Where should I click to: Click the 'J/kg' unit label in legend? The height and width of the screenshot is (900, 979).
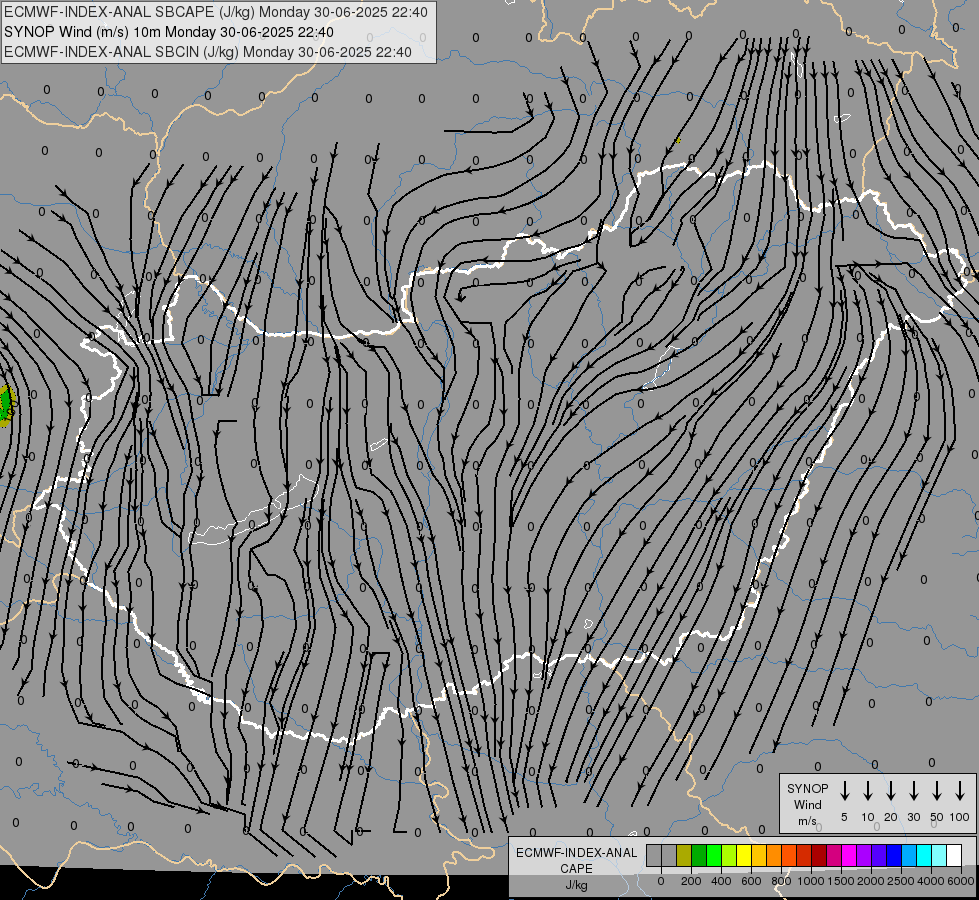576,885
